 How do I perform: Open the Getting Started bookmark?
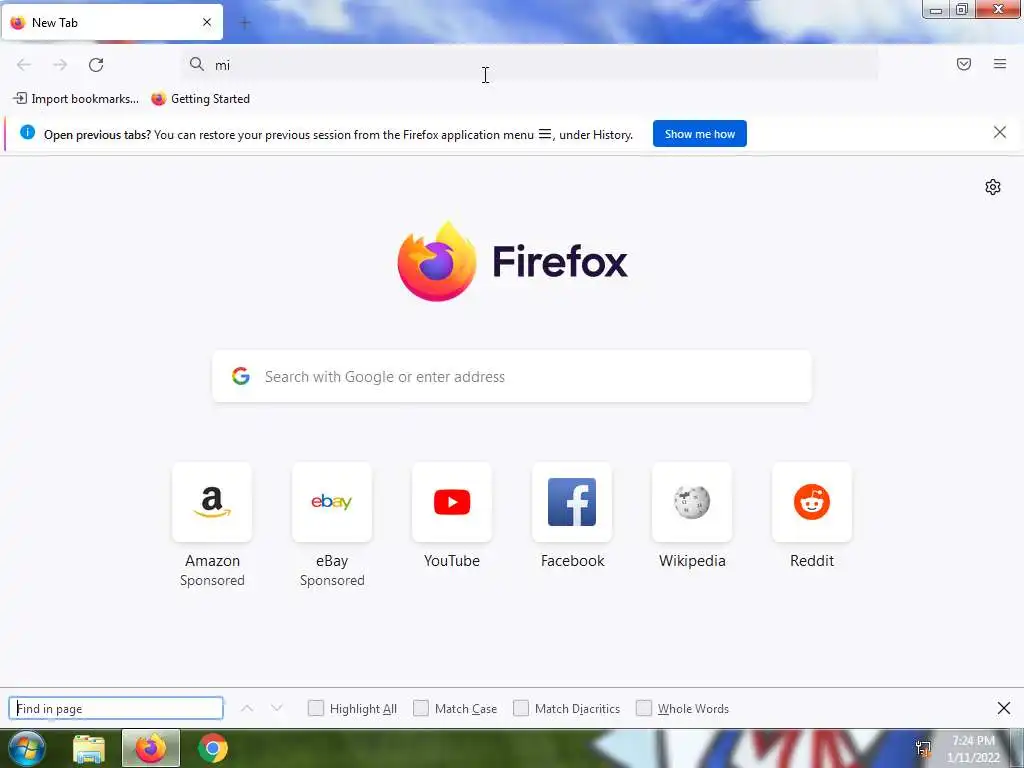tap(200, 99)
